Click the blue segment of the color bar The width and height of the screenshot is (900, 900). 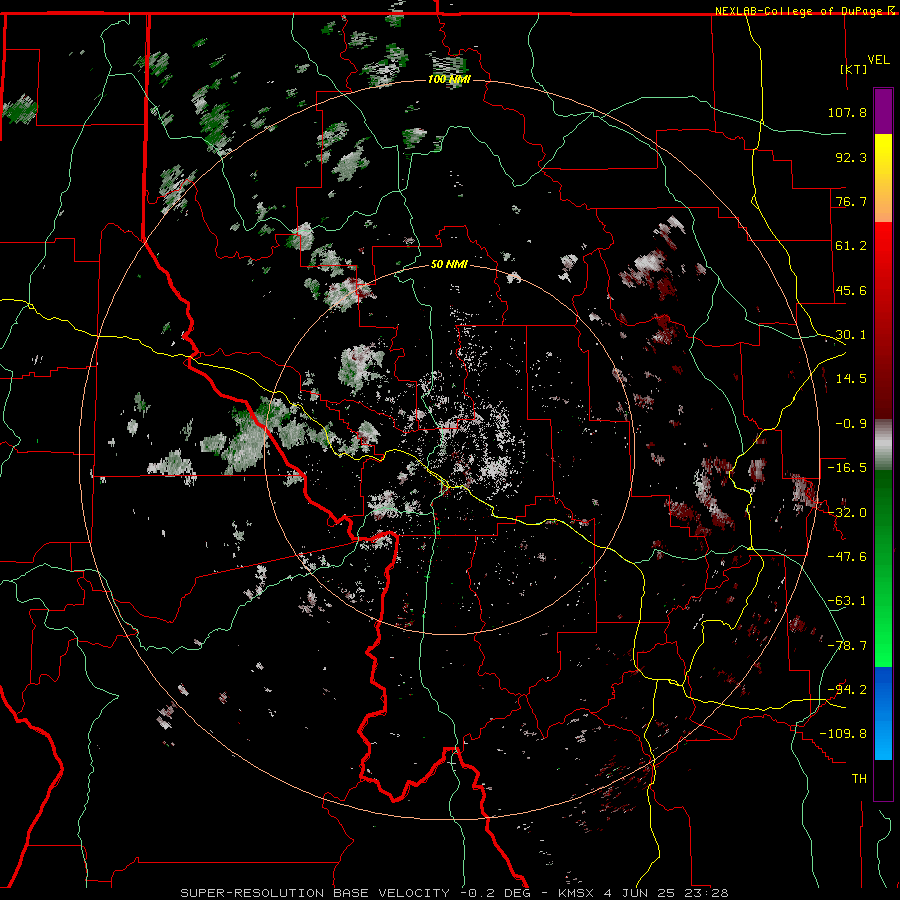883,713
